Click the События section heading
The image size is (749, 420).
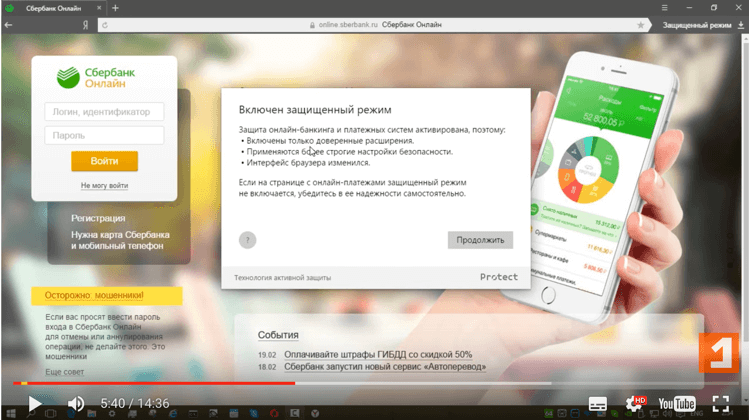[x=278, y=335]
